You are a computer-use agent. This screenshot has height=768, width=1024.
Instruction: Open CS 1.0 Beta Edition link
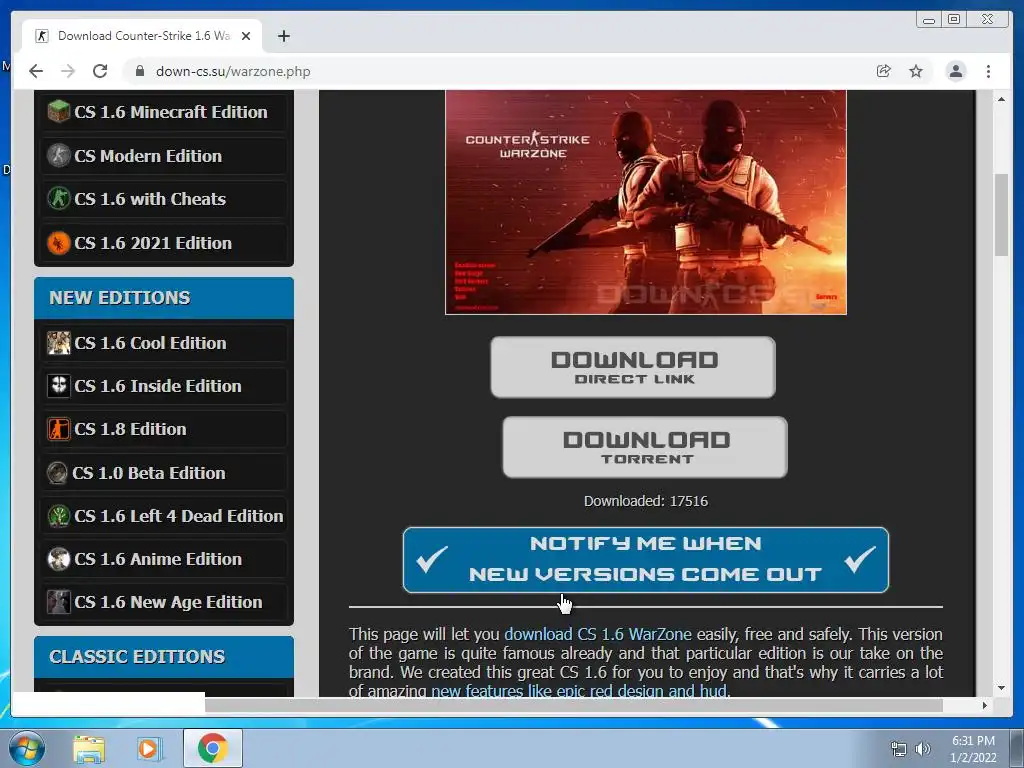148,473
